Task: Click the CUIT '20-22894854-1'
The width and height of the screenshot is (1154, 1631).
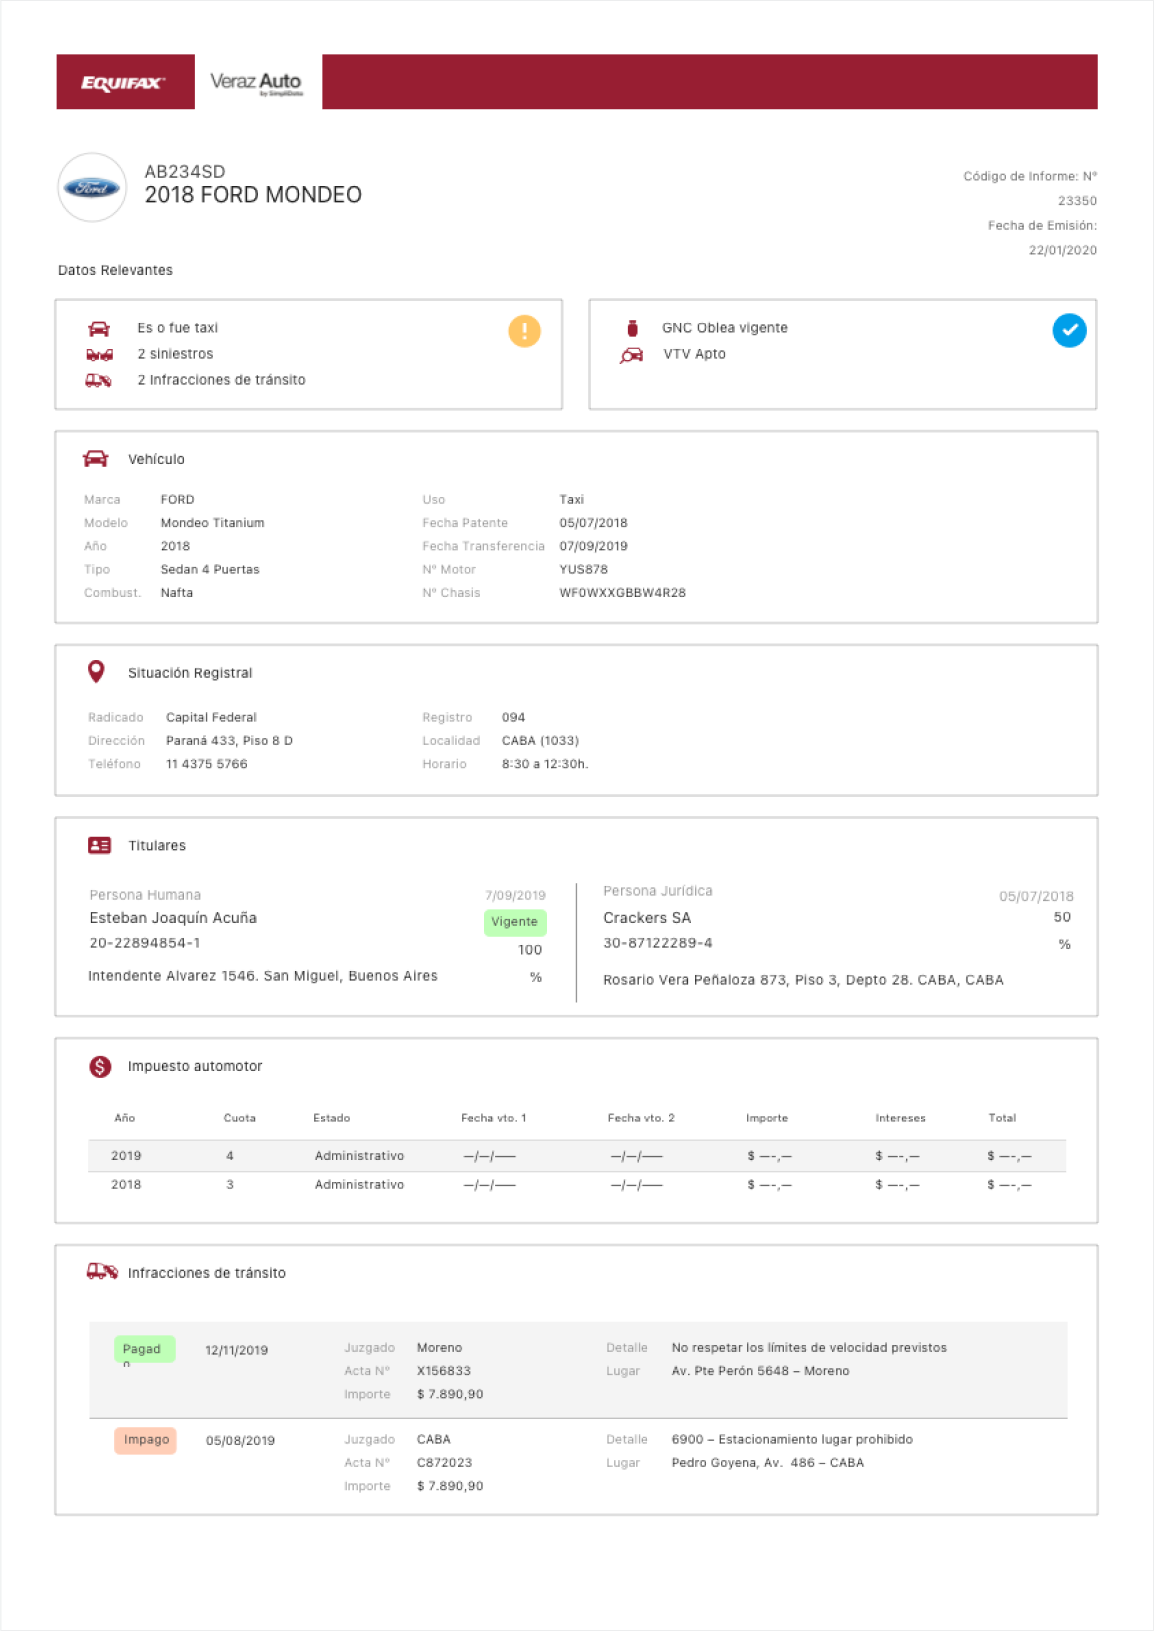Action: click(145, 943)
